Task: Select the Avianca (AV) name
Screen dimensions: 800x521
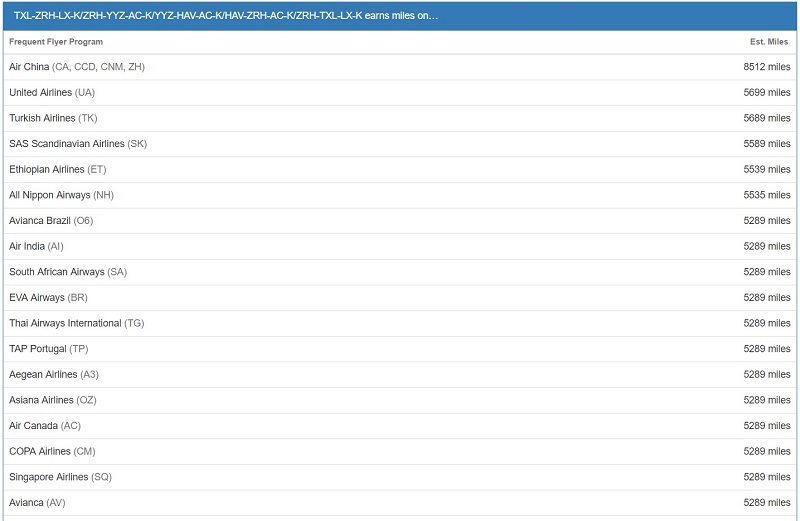Action: [37, 503]
